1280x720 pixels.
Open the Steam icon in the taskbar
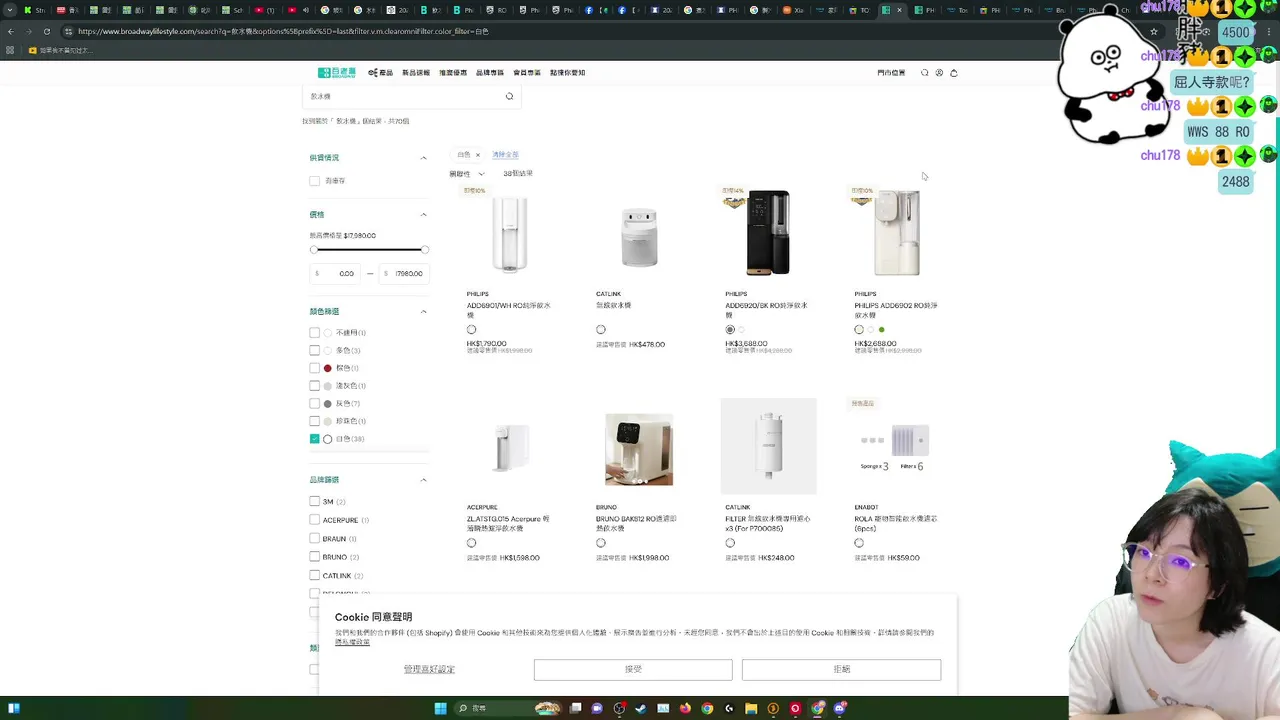(x=641, y=708)
